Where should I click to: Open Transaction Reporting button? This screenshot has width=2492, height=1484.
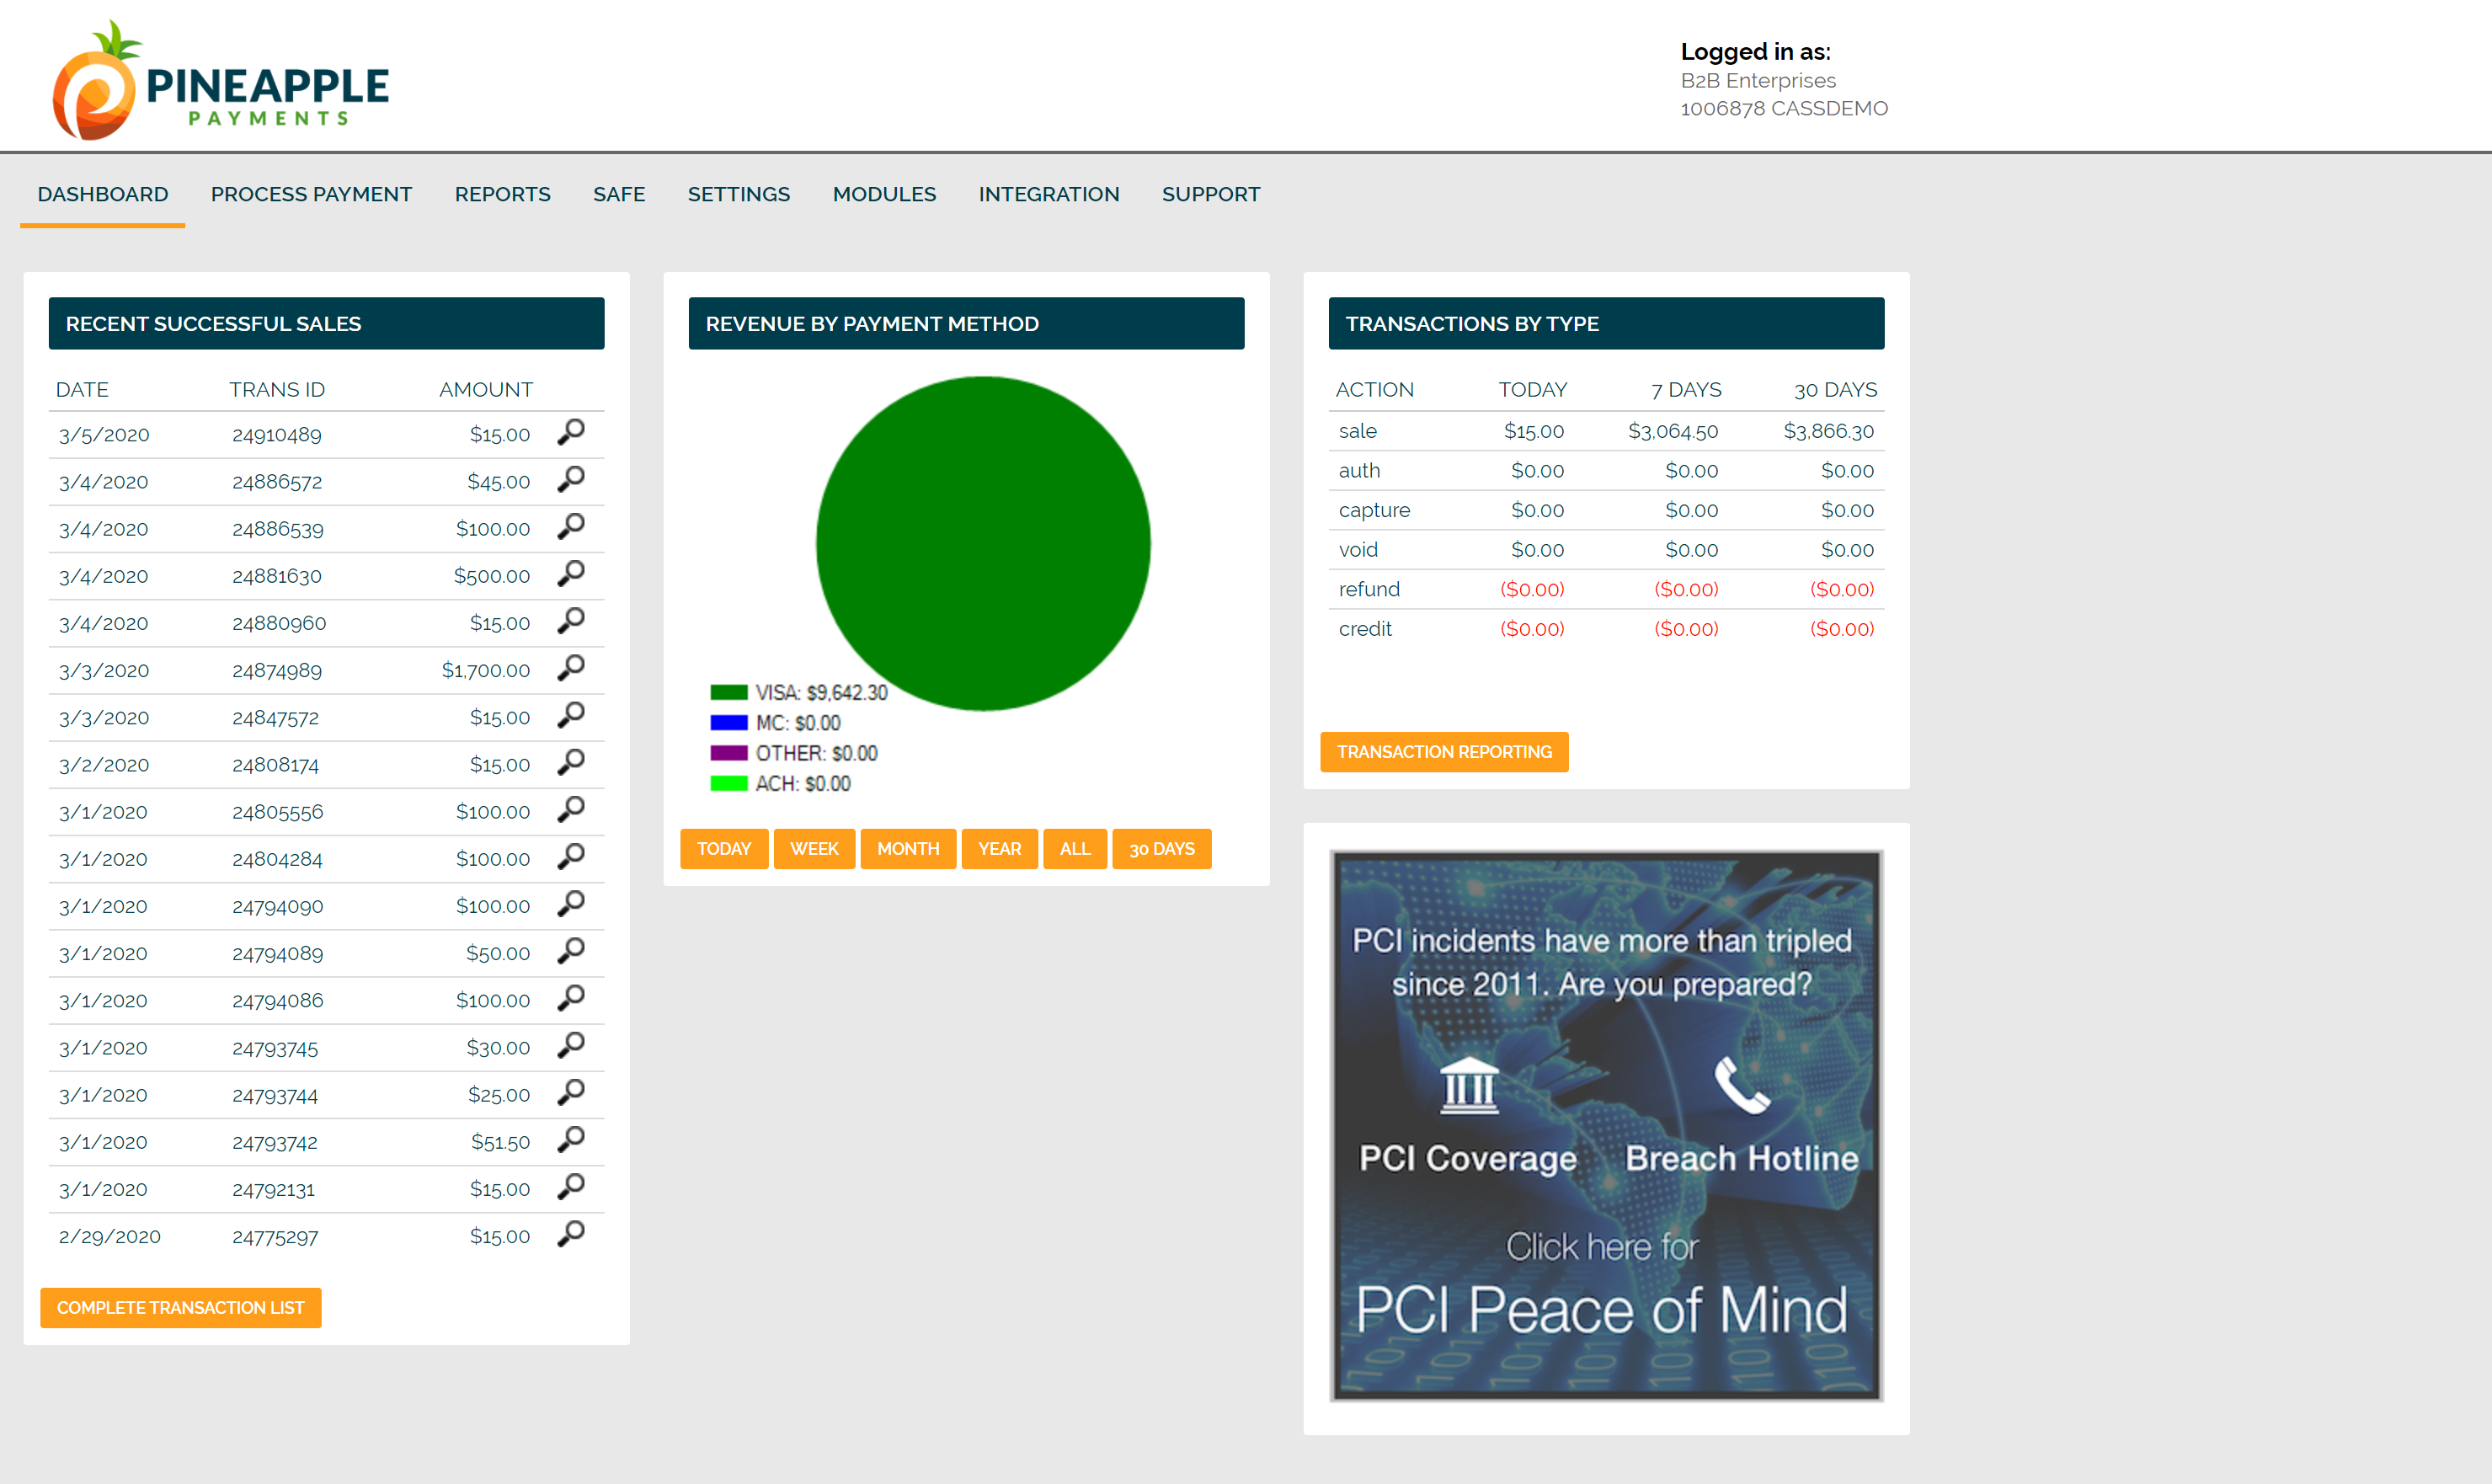[1443, 752]
